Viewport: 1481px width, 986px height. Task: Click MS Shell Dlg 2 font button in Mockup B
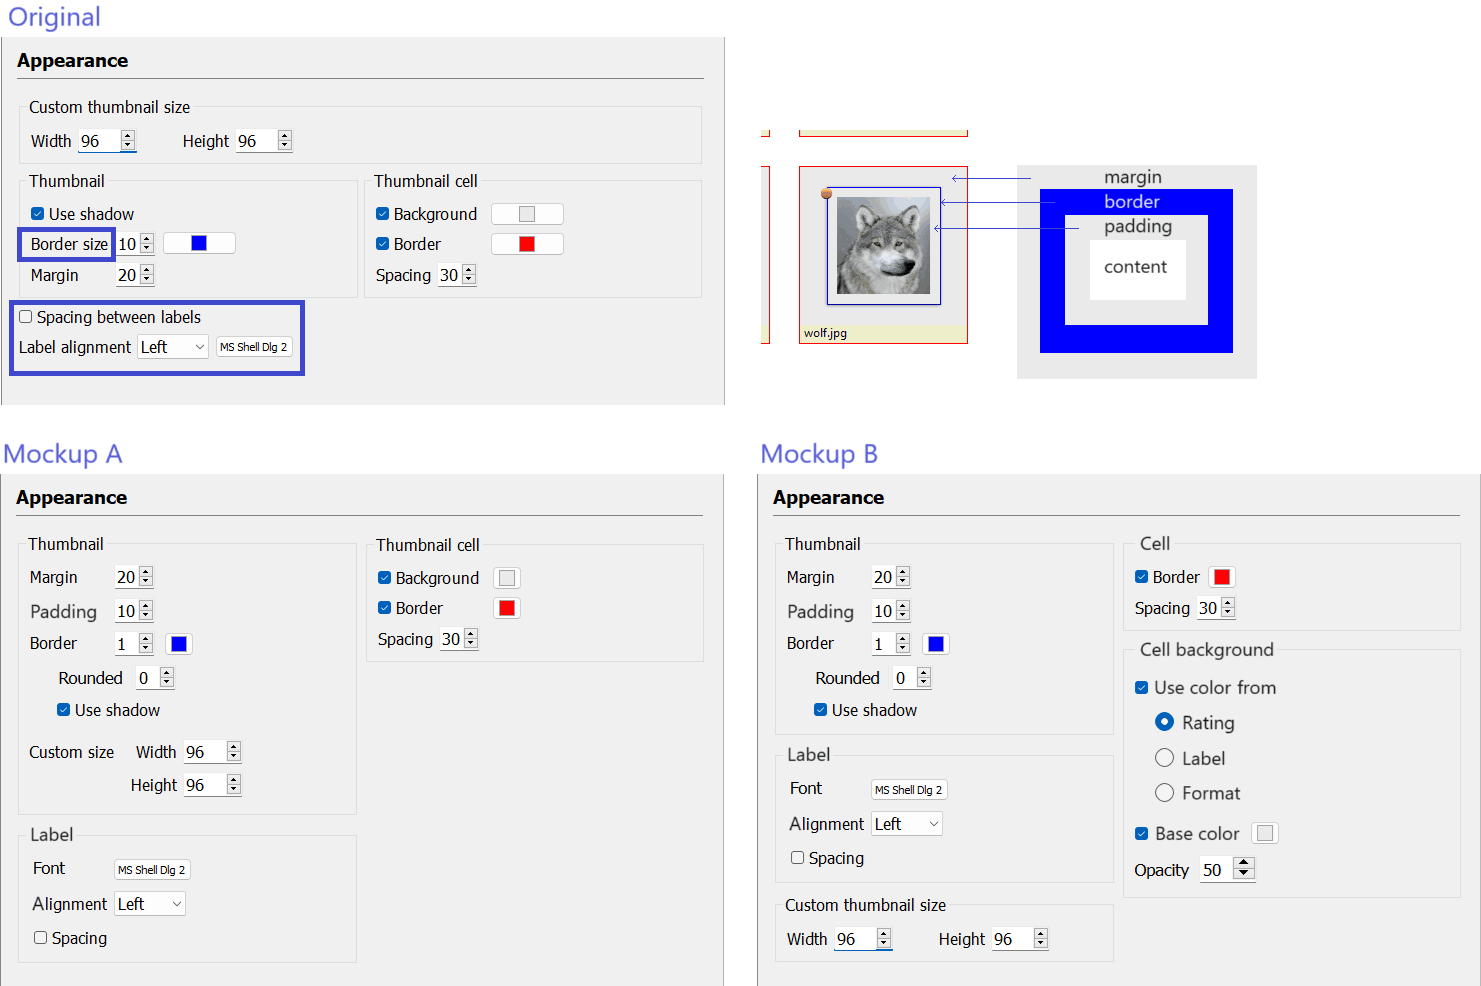(909, 790)
